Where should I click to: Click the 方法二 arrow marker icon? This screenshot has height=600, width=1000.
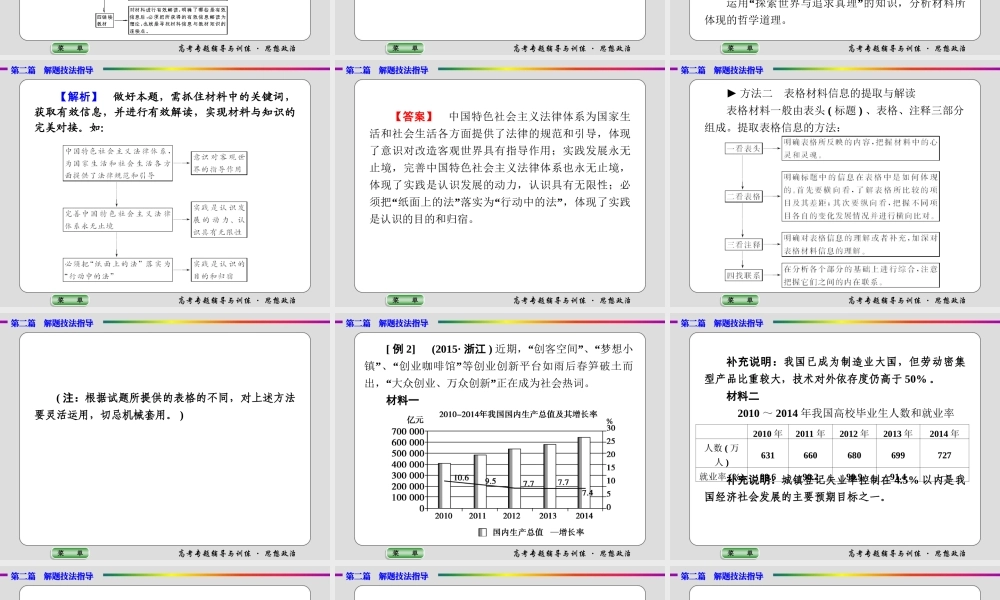pyautogui.click(x=732, y=93)
